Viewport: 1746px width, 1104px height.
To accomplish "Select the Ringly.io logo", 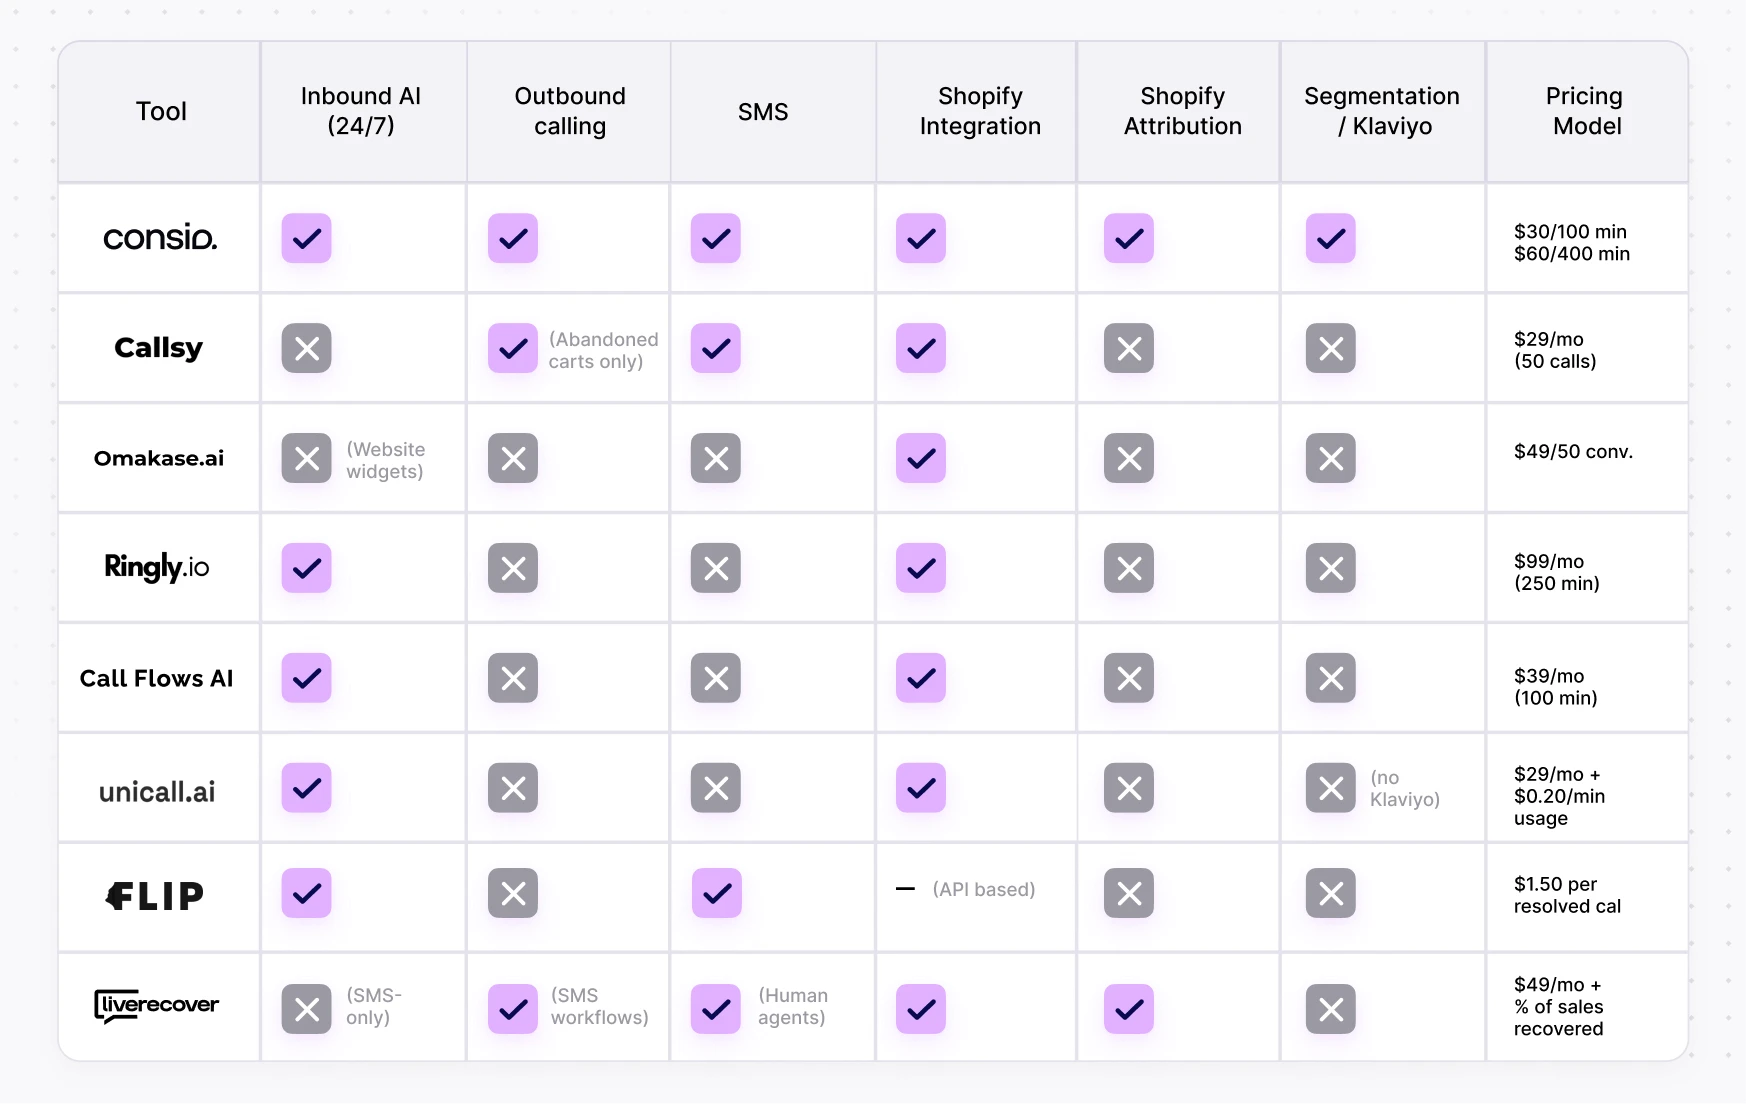I will [157, 567].
